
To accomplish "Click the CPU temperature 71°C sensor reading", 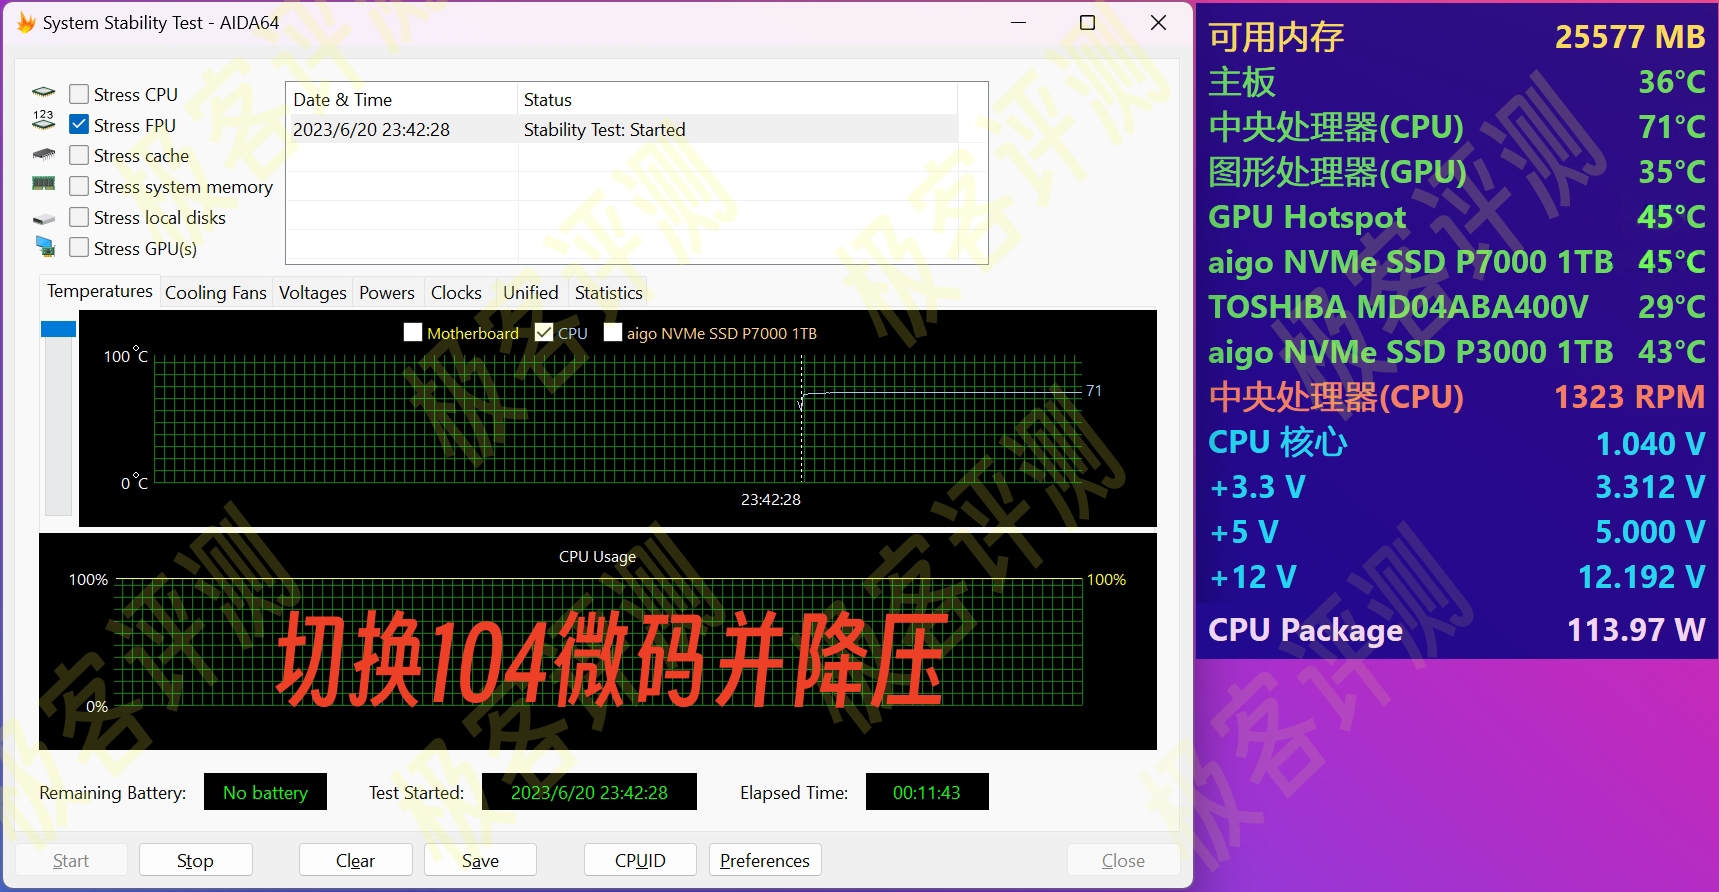I will tap(1671, 127).
